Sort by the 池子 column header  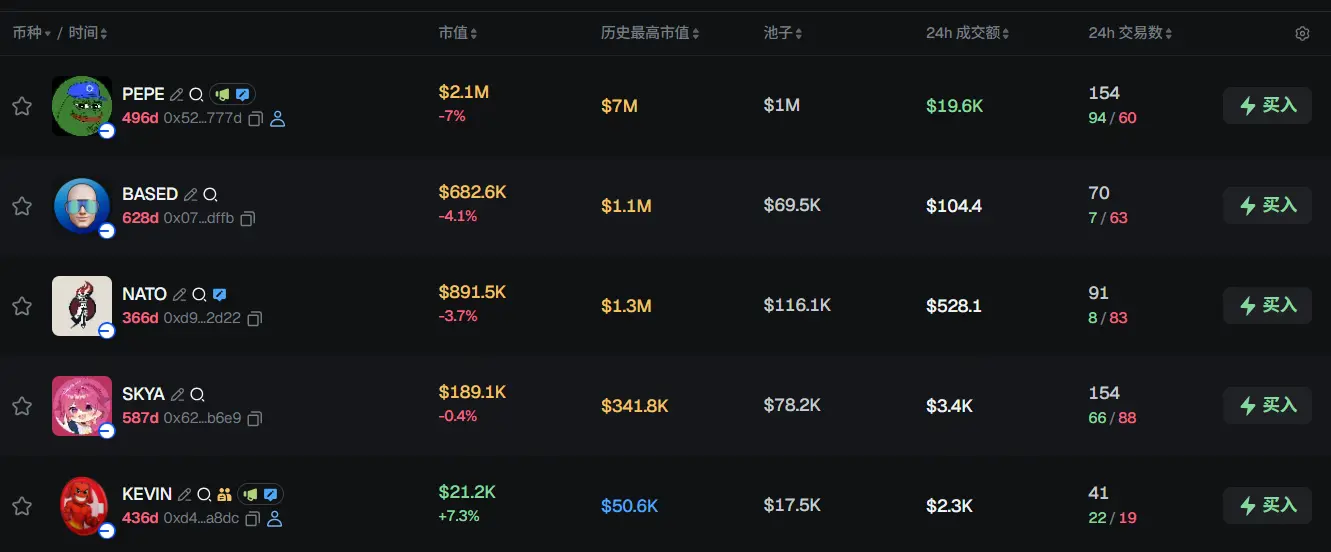pos(783,33)
